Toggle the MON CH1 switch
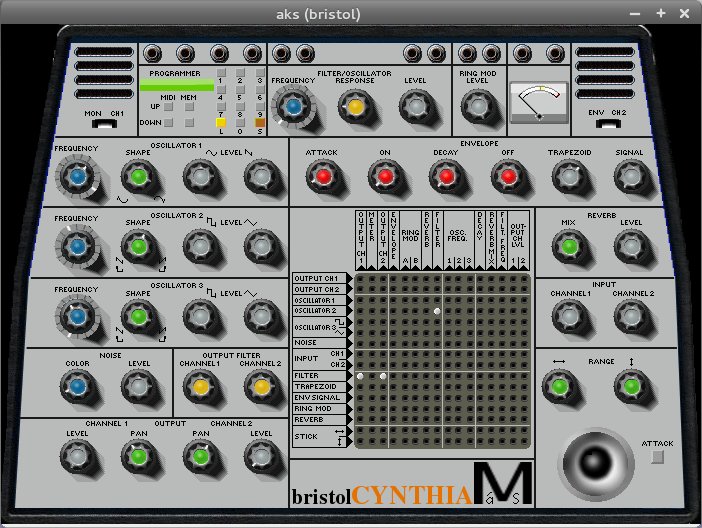702x528 pixels. pyautogui.click(x=104, y=124)
